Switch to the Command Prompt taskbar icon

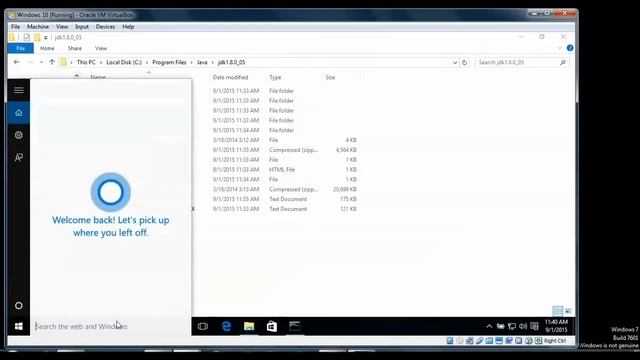point(295,326)
